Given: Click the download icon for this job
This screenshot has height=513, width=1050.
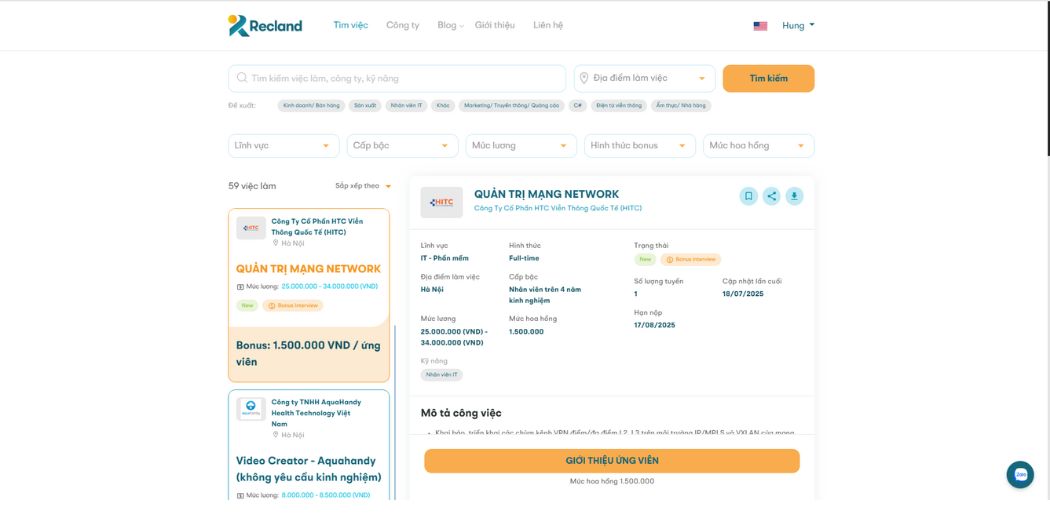Looking at the screenshot, I should pyautogui.click(x=794, y=196).
